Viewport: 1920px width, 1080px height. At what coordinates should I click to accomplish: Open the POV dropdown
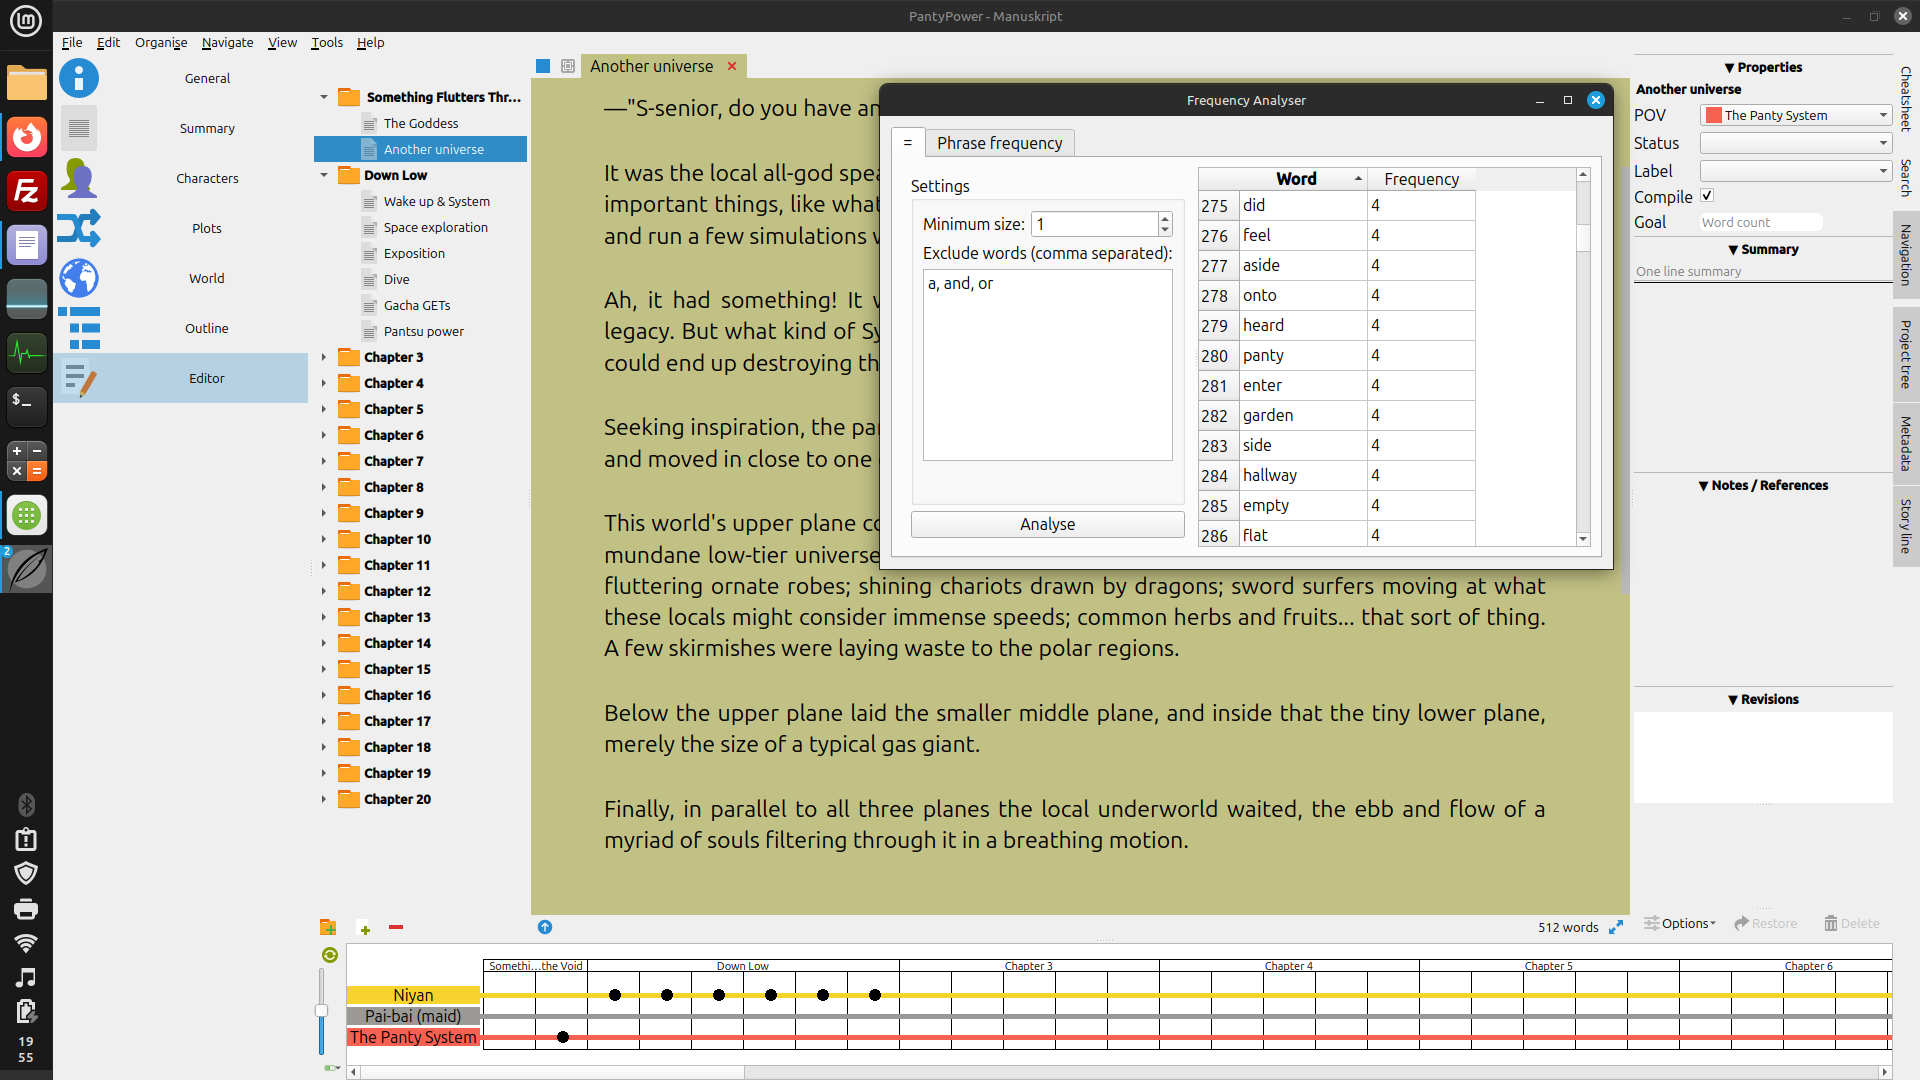[1796, 115]
